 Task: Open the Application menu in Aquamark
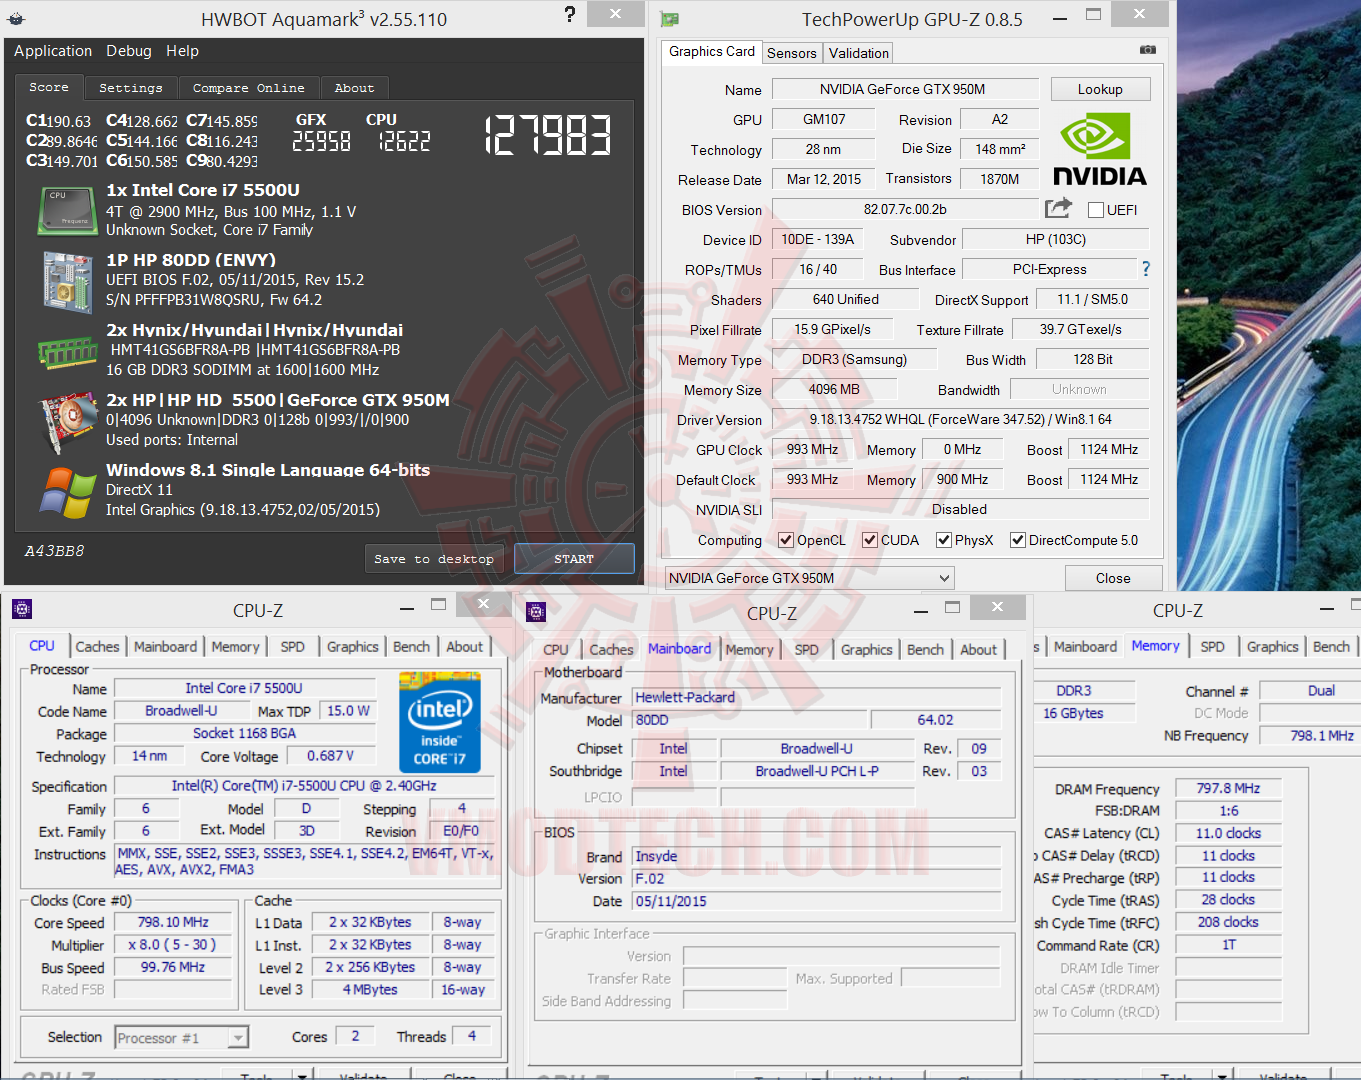click(53, 51)
